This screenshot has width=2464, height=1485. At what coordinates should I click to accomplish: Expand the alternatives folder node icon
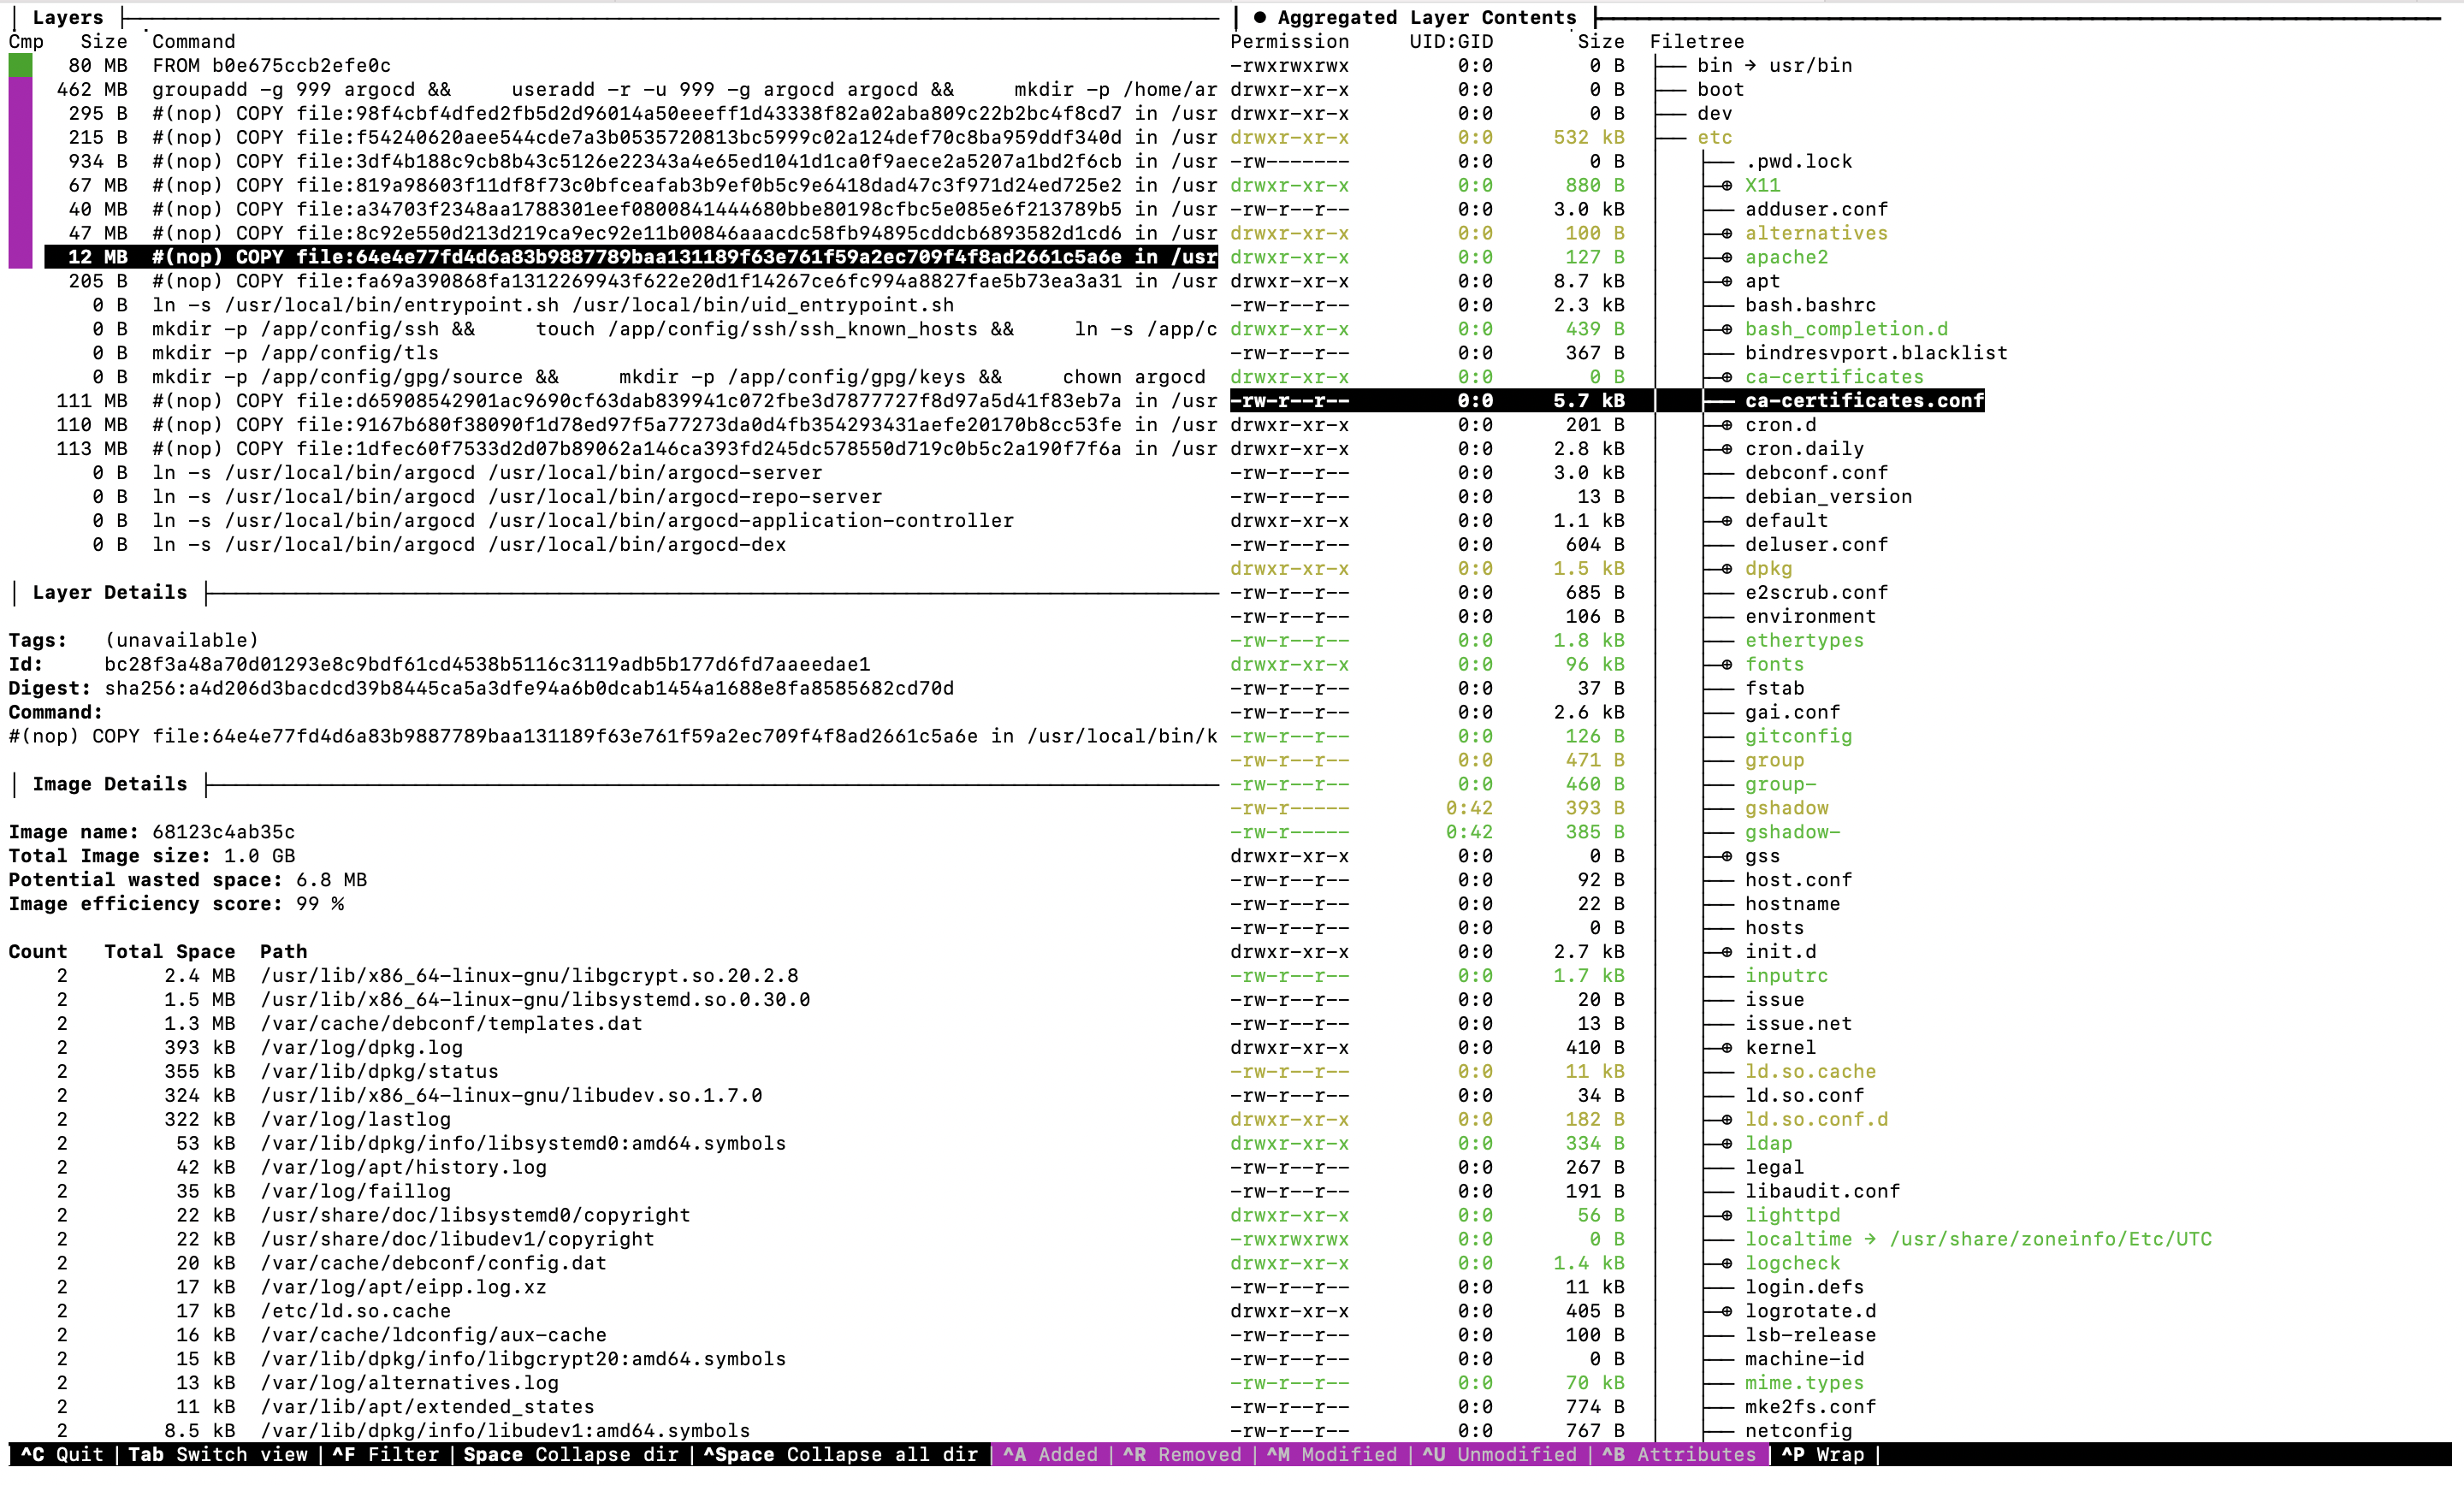[x=1726, y=233]
